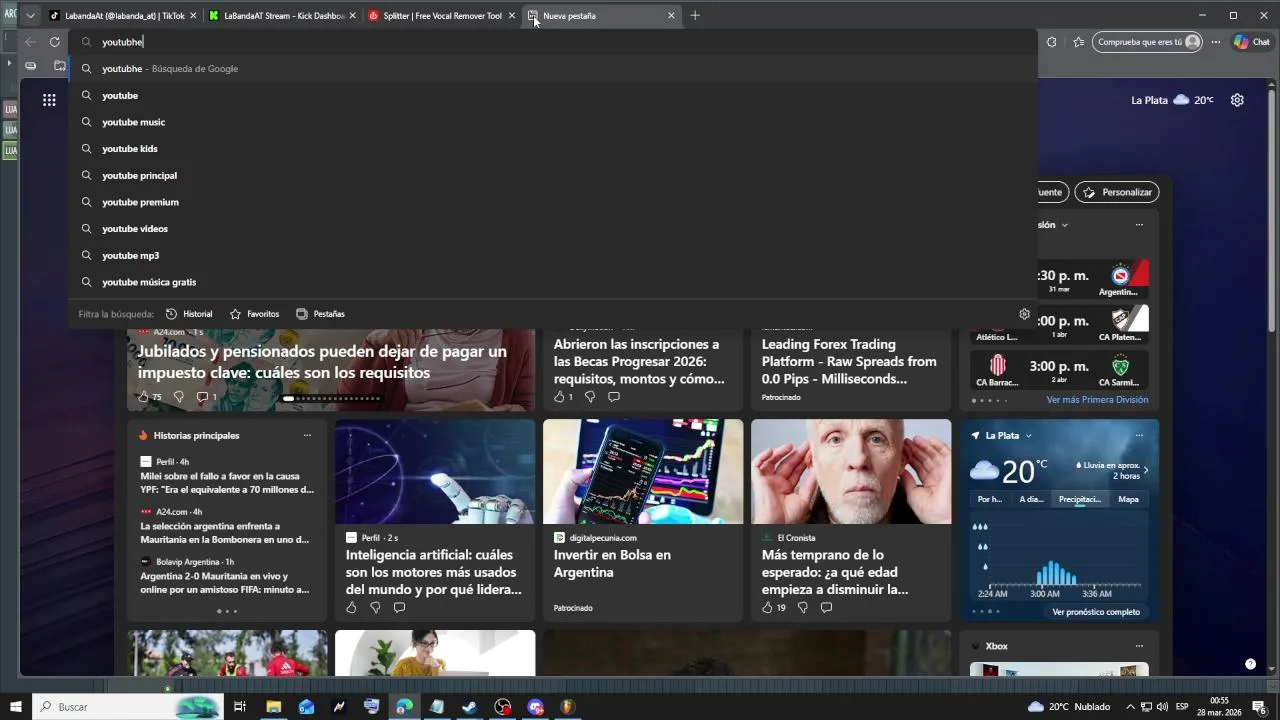
Task: Pick the 'youtube videos' suggestion
Action: (x=552, y=229)
